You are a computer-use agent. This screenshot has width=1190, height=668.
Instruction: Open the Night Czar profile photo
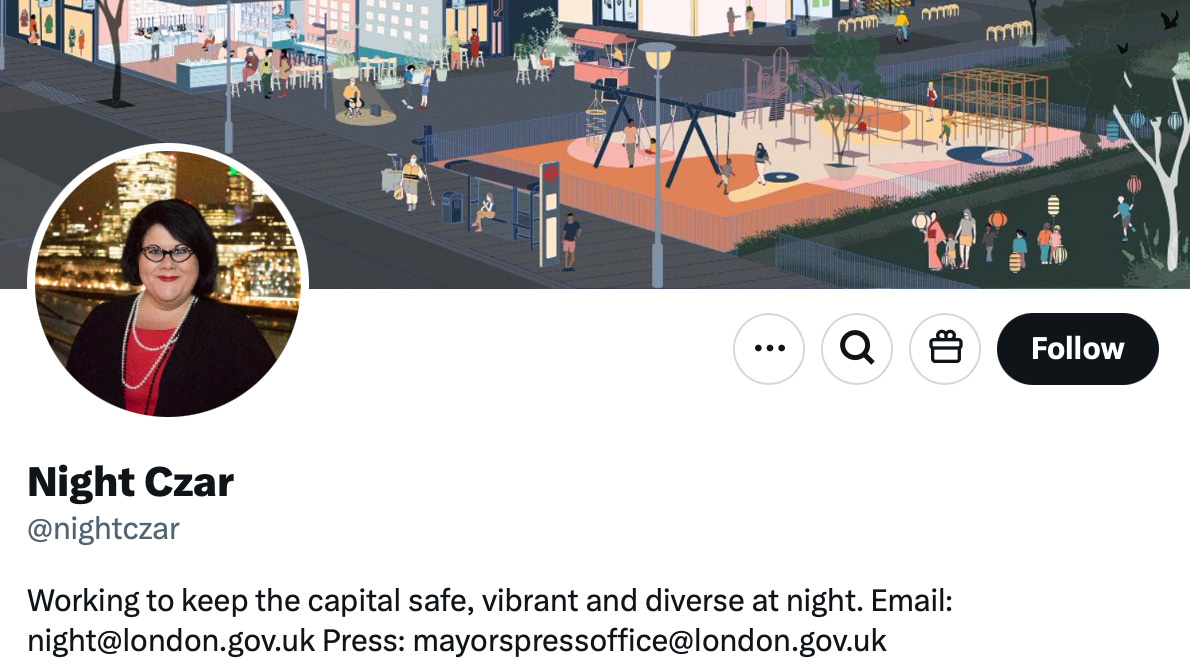click(168, 281)
